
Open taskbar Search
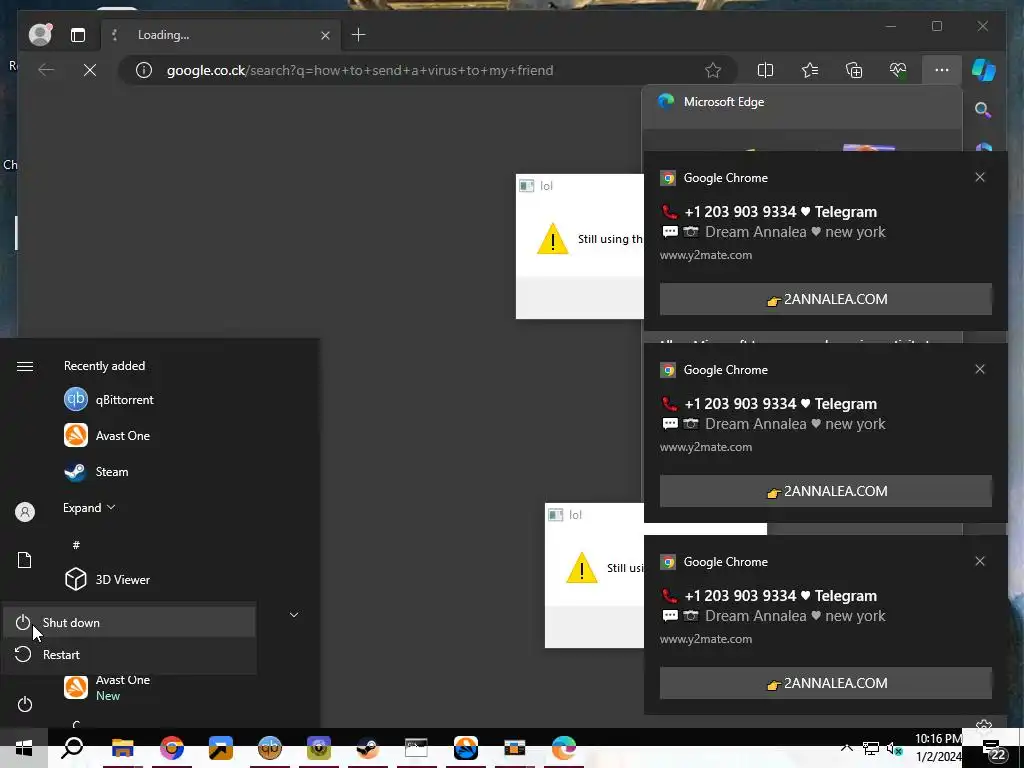tap(72, 748)
